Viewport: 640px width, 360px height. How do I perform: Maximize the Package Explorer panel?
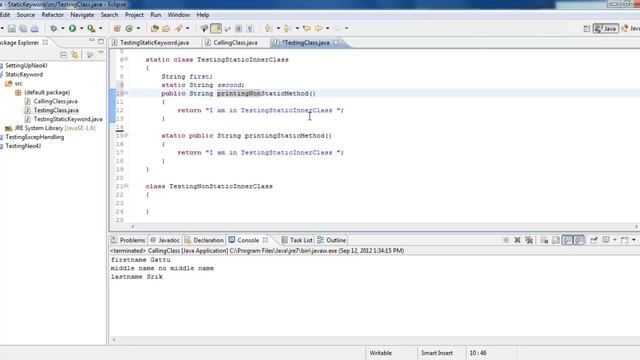pos(101,41)
